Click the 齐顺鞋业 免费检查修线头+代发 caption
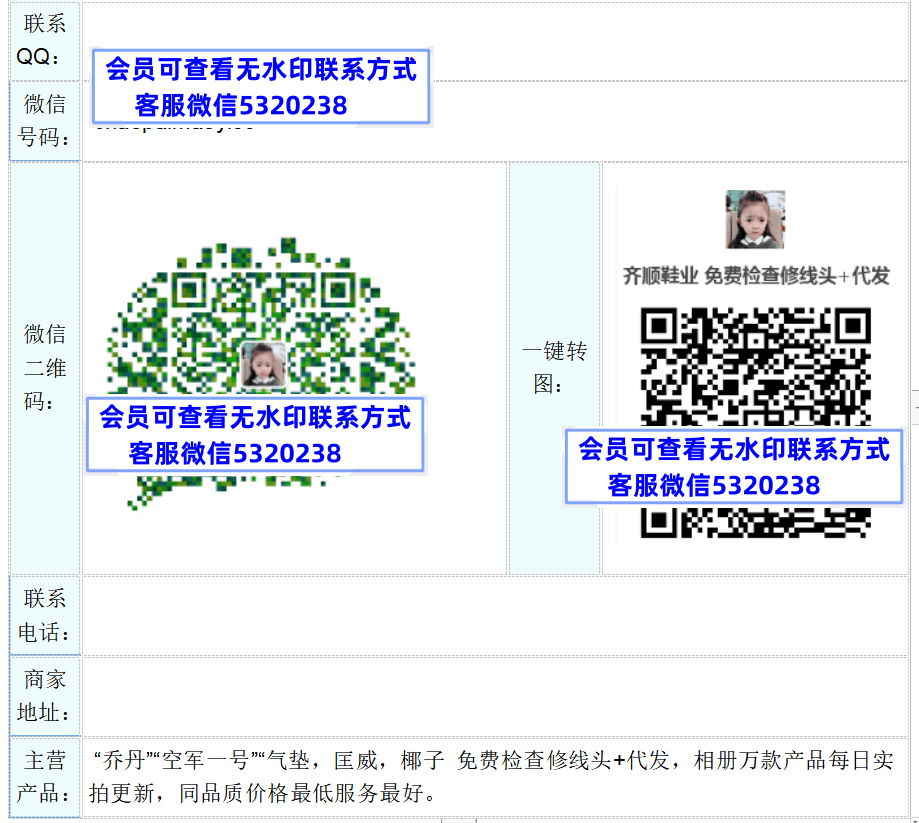The height and width of the screenshot is (823, 919). (x=756, y=276)
